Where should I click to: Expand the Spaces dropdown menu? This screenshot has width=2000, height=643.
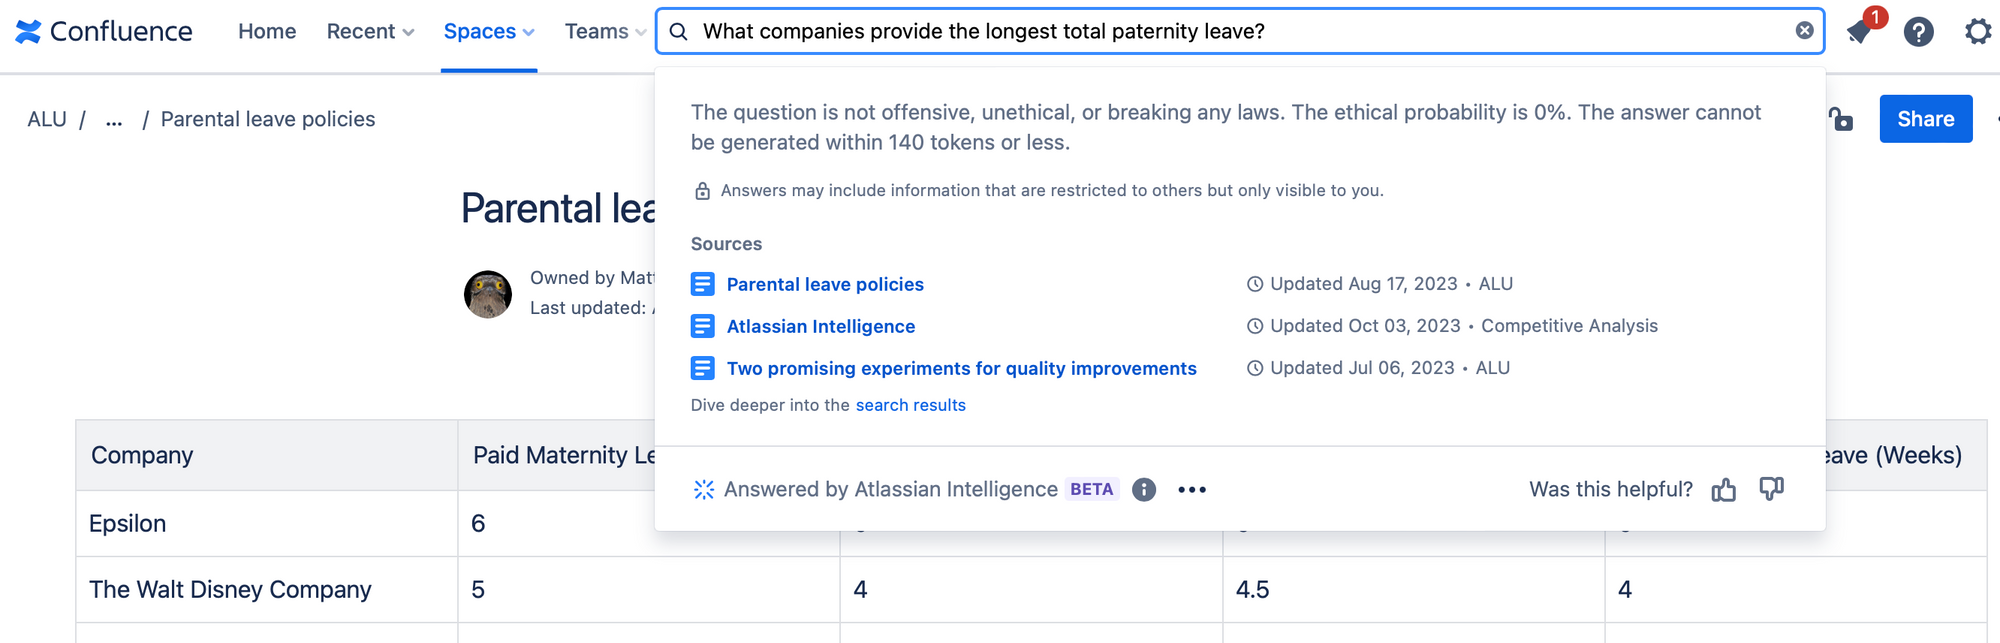(x=489, y=32)
